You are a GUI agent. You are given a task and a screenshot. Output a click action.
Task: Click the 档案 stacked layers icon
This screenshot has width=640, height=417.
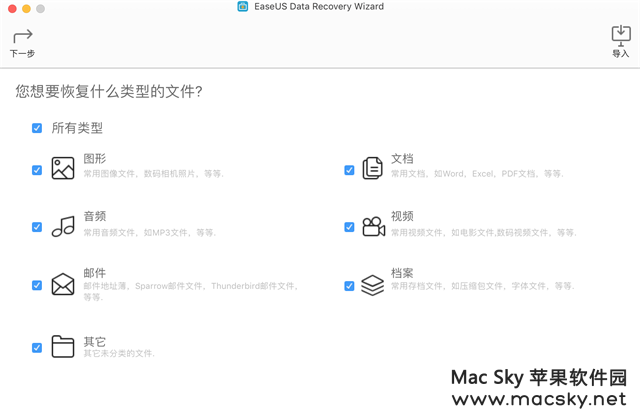tap(373, 285)
